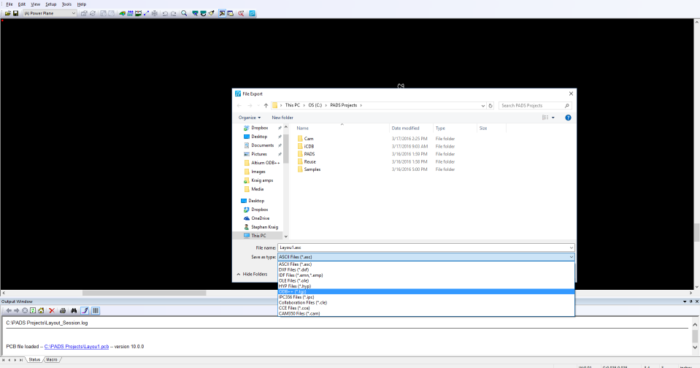The width and height of the screenshot is (700, 368).
Task: Click the Refresh icon in Output Window toolbar
Action: pos(33,310)
